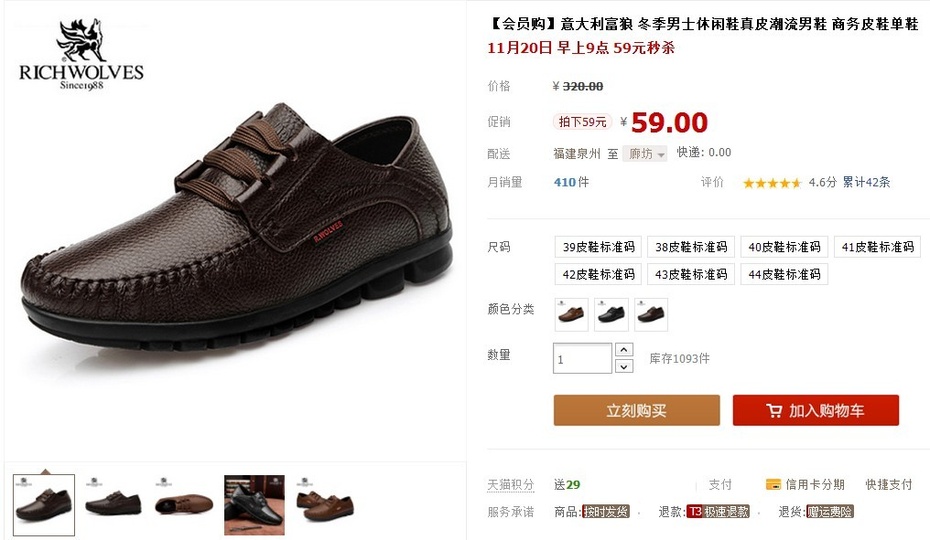Open the 累计42条 reviews link
The image size is (930, 540).
tap(867, 183)
